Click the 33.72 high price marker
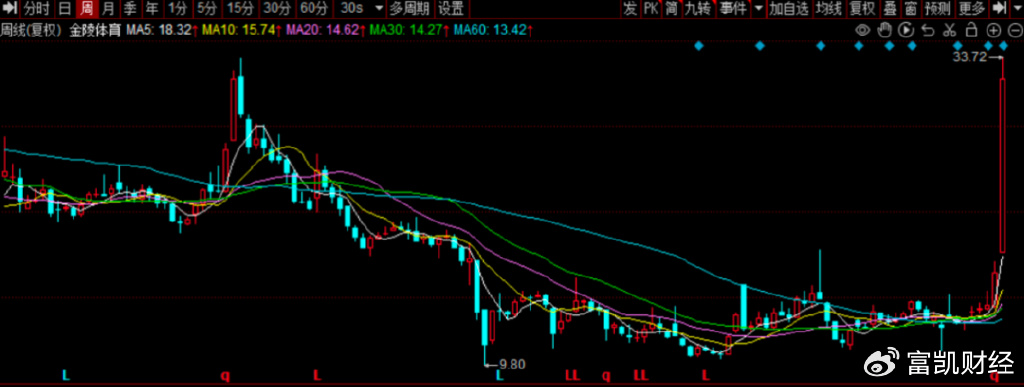Screen dimensions: 1024x387 pos(968,57)
